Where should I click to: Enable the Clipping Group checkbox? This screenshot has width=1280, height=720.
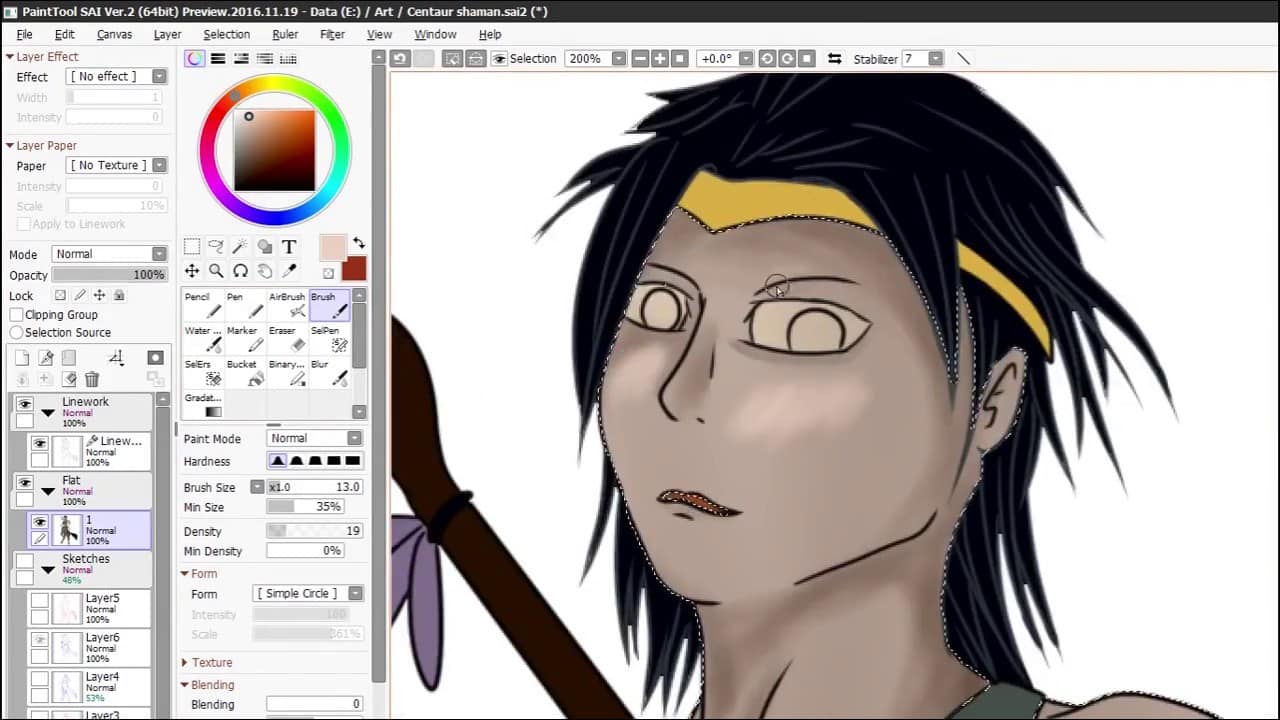(17, 315)
